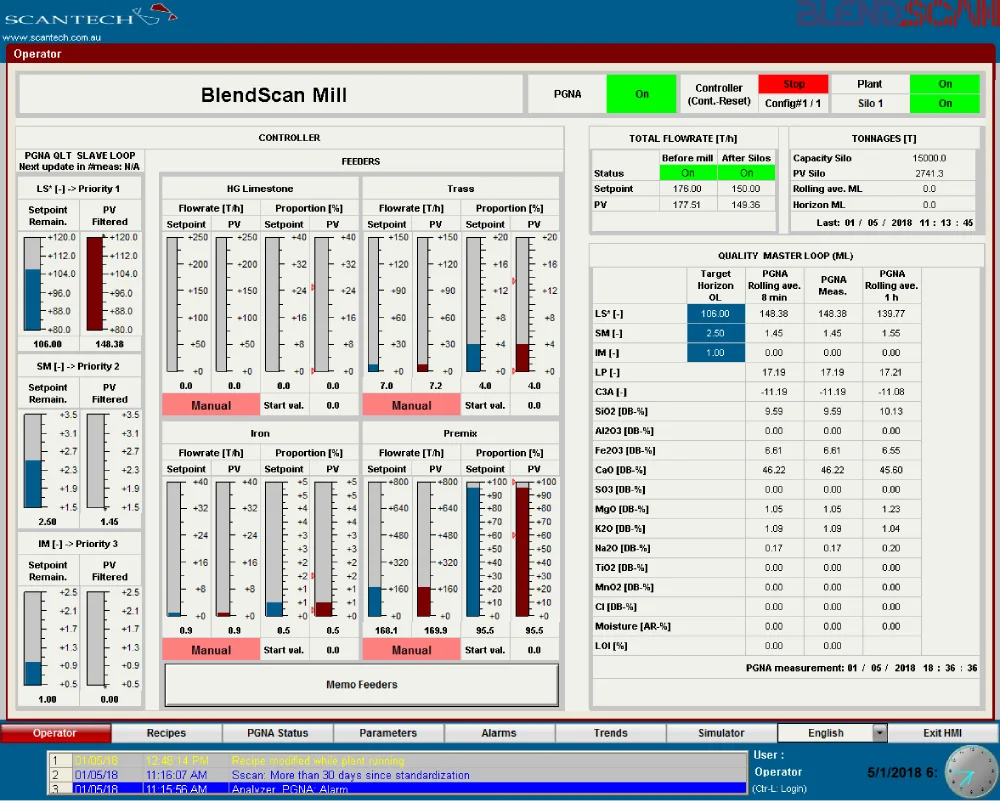Select the LS target horizon value 106.00
Viewport: 1000px width, 801px height.
[x=716, y=314]
